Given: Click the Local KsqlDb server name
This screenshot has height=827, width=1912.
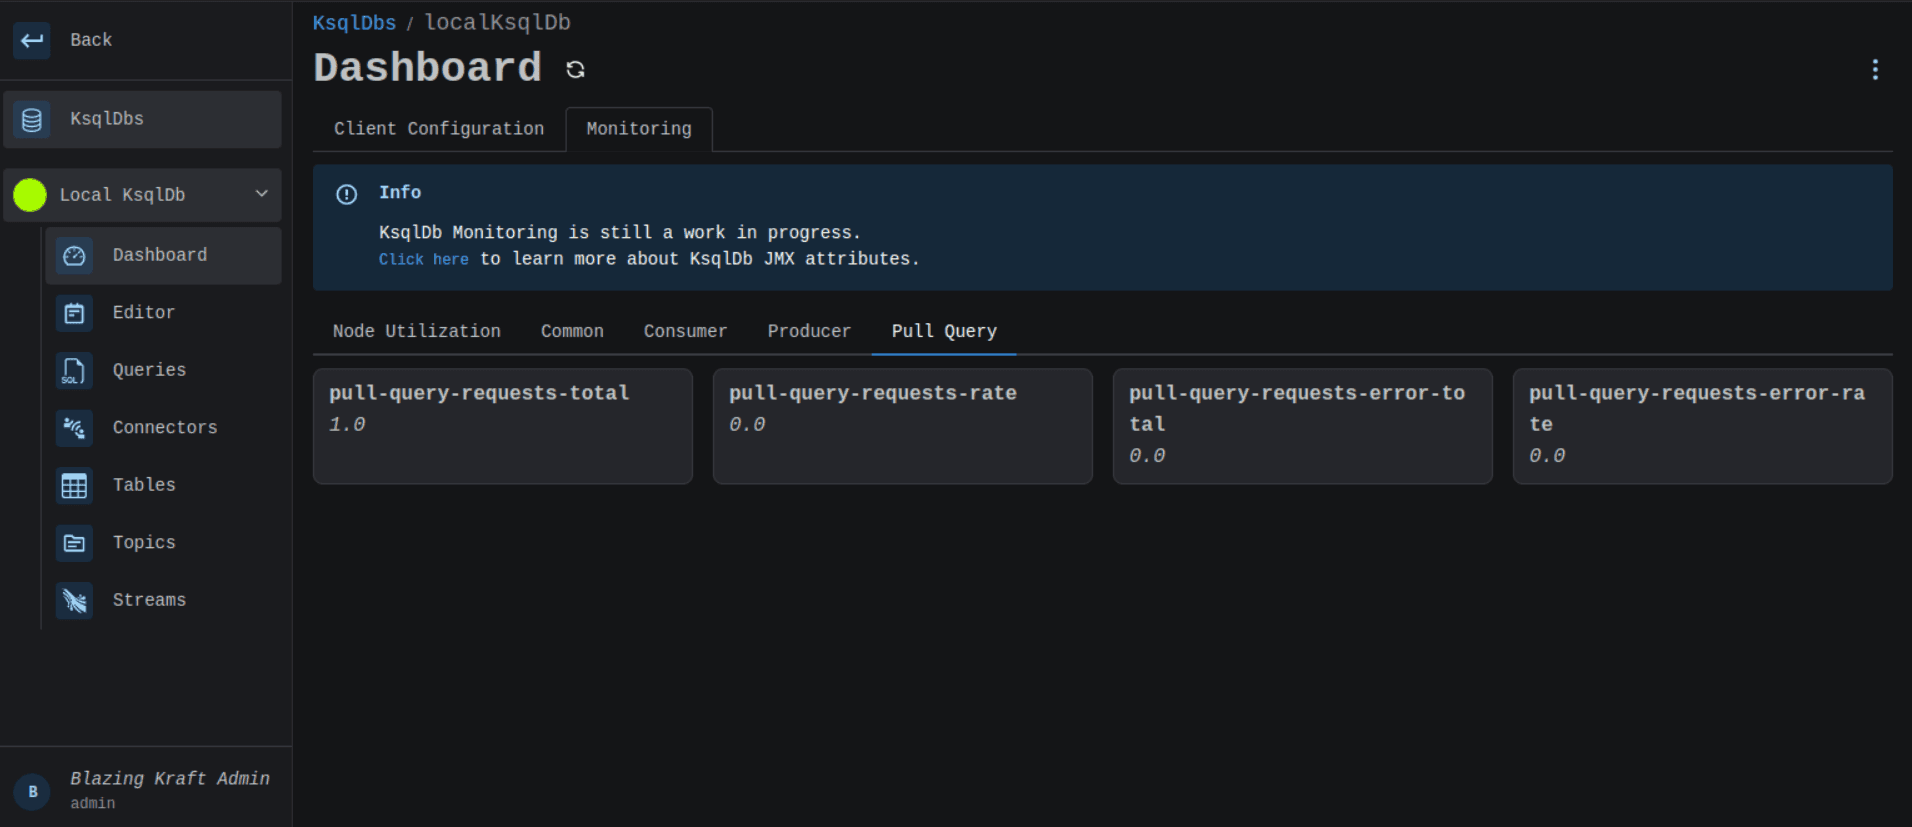Looking at the screenshot, I should coord(122,195).
